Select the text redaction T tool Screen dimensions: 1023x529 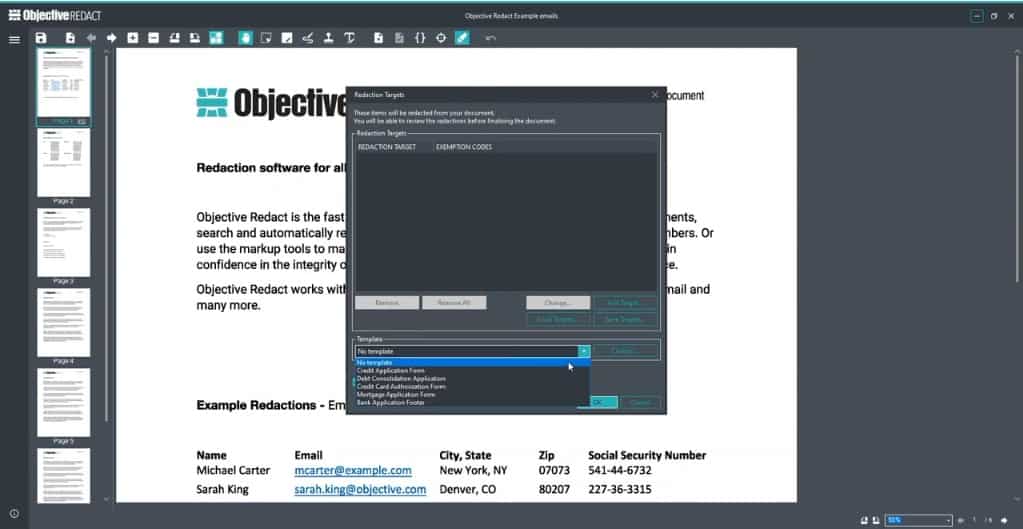[x=349, y=38]
